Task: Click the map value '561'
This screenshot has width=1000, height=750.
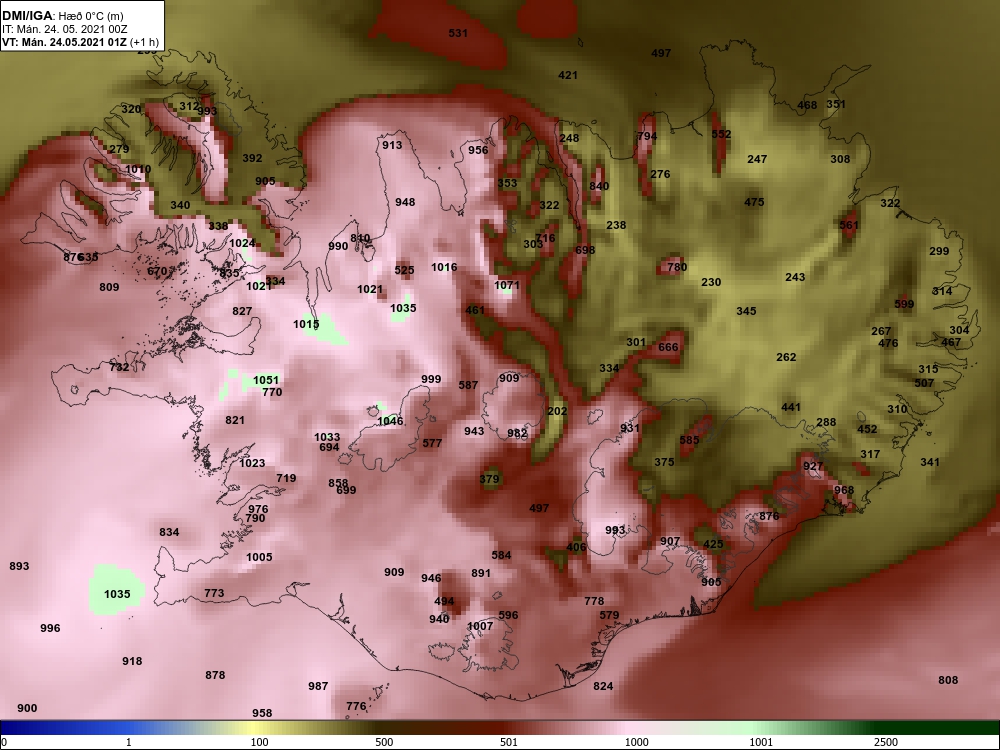Action: [x=849, y=226]
